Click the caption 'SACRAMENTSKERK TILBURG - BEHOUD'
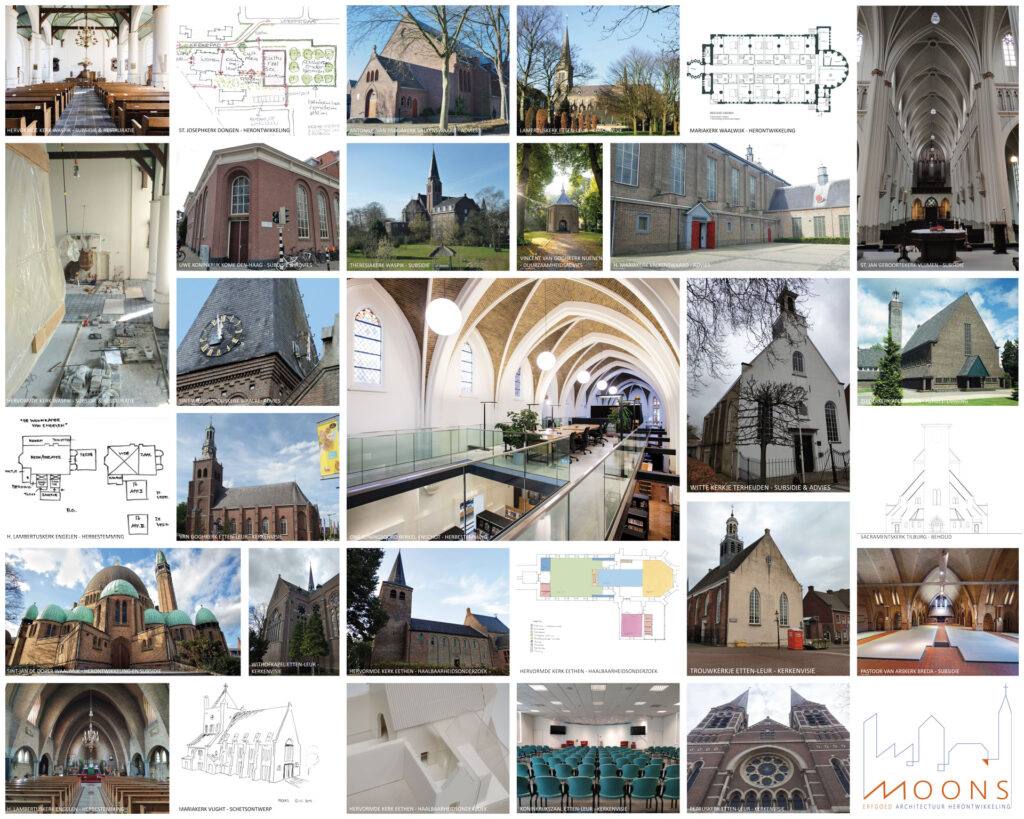The image size is (1024, 819). (906, 537)
